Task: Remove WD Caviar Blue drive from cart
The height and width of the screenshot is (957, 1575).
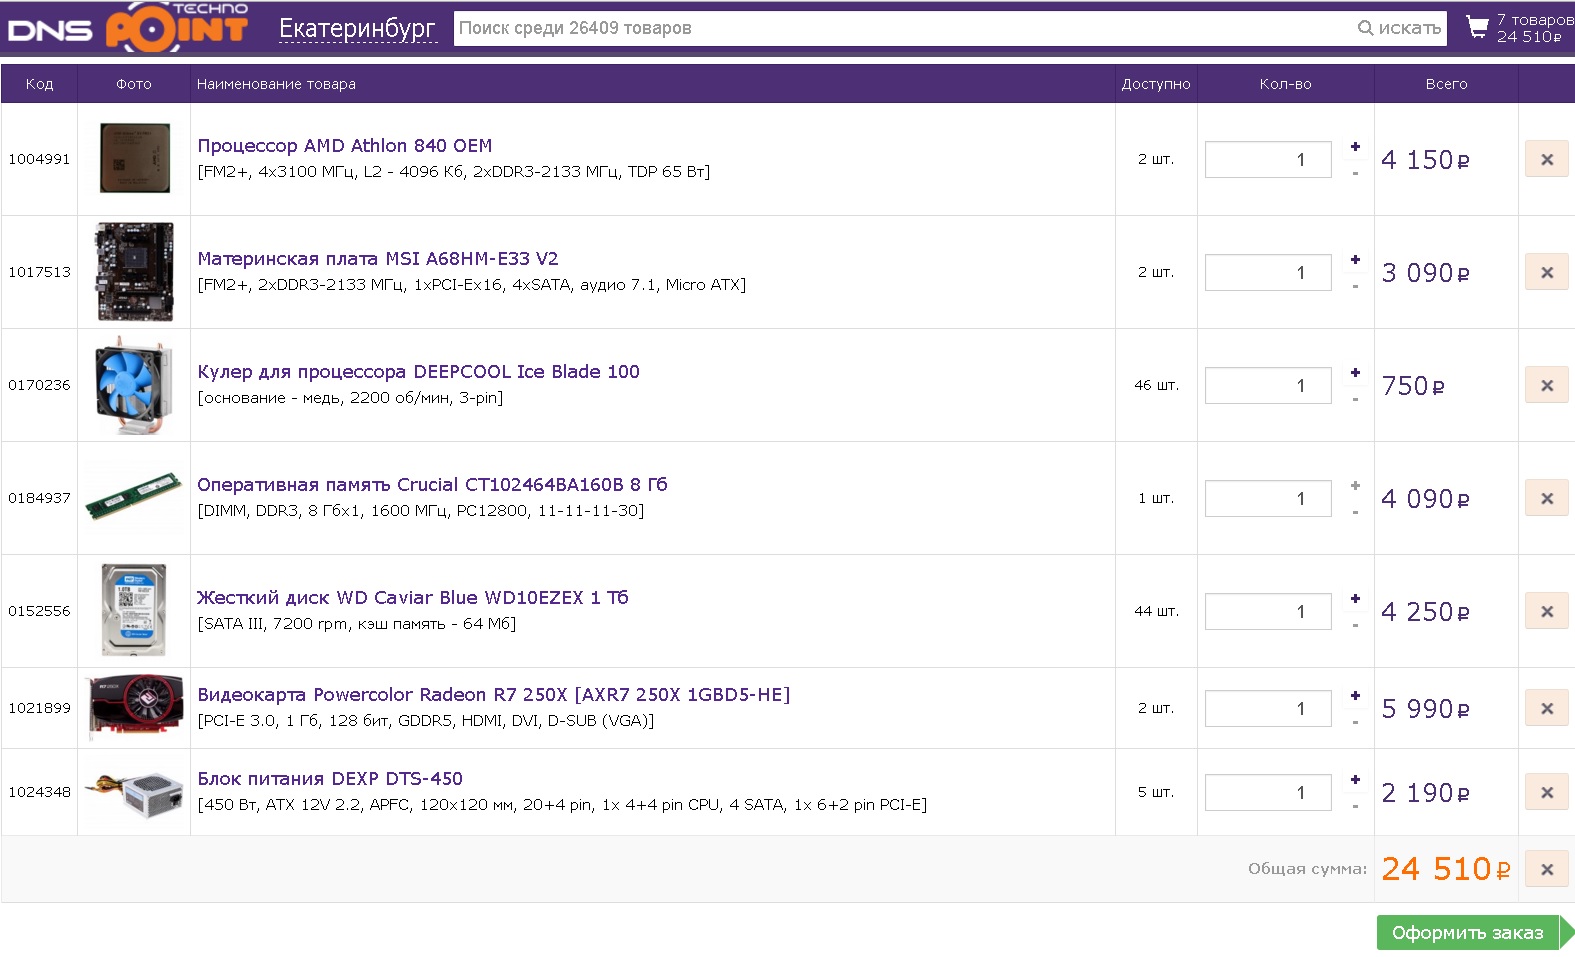Action: [1547, 611]
